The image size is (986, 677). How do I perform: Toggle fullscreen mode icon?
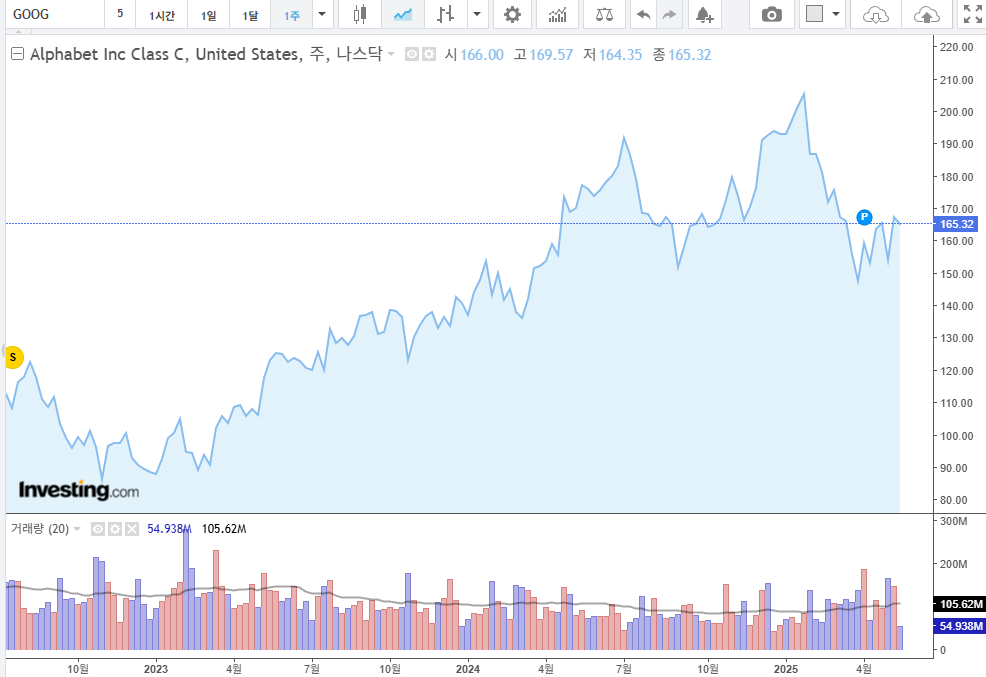(x=972, y=14)
